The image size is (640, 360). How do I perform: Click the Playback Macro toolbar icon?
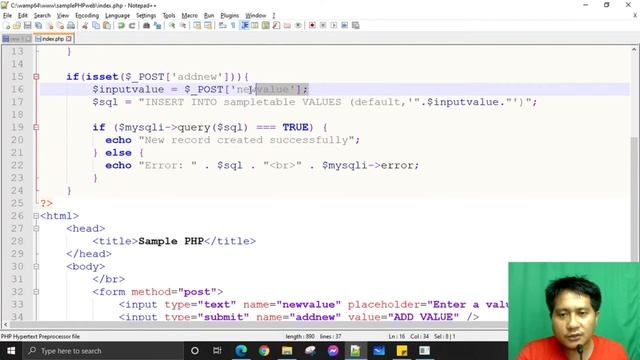coord(334,25)
